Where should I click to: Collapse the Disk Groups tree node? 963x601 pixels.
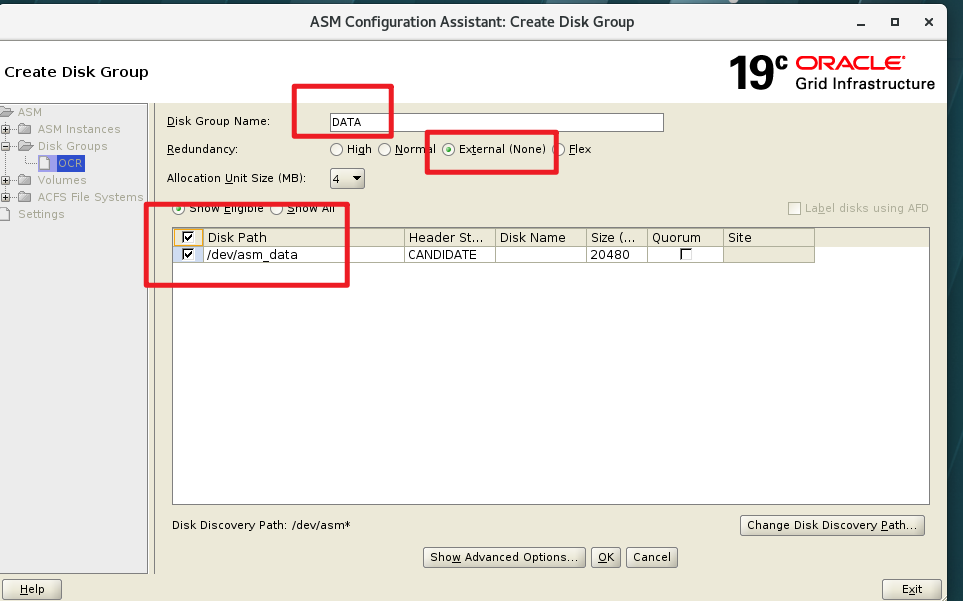point(6,146)
